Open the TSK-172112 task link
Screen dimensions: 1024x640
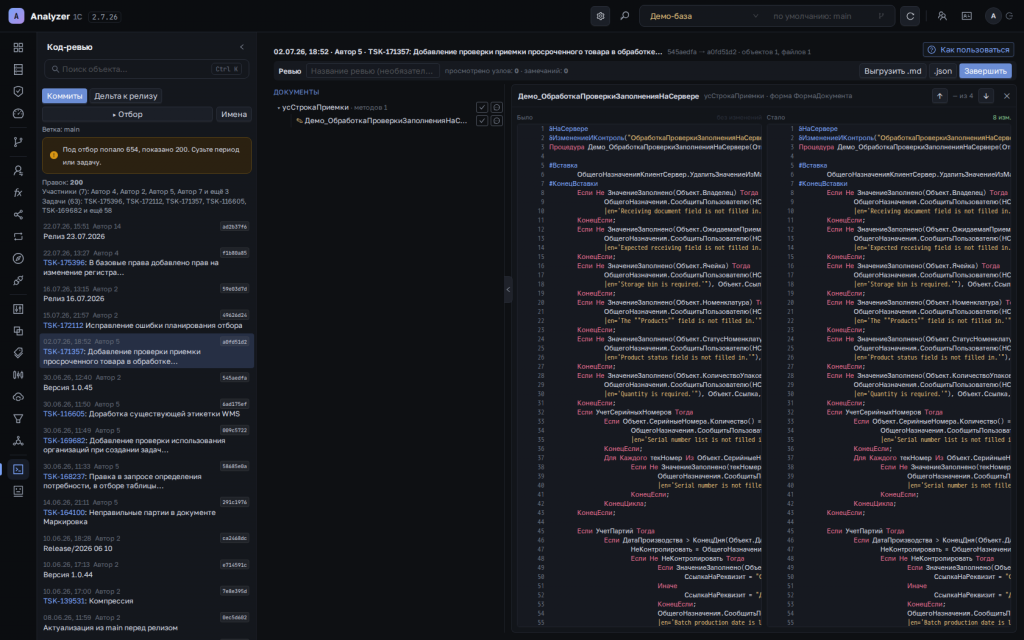[x=63, y=325]
